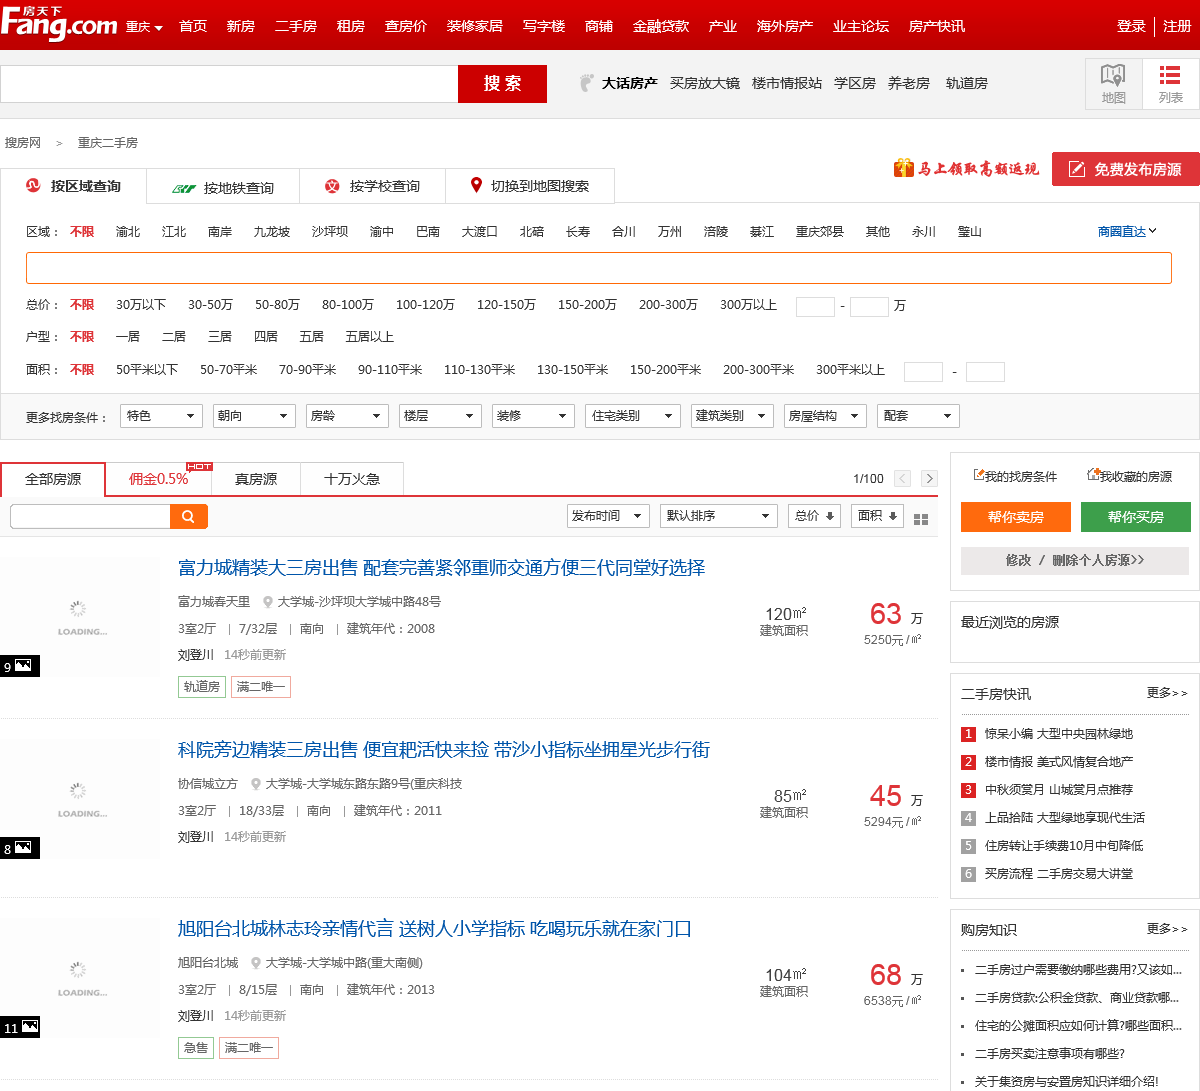This screenshot has height=1091, width=1200.
Task: Open 租房 in the top navigation
Action: [351, 26]
